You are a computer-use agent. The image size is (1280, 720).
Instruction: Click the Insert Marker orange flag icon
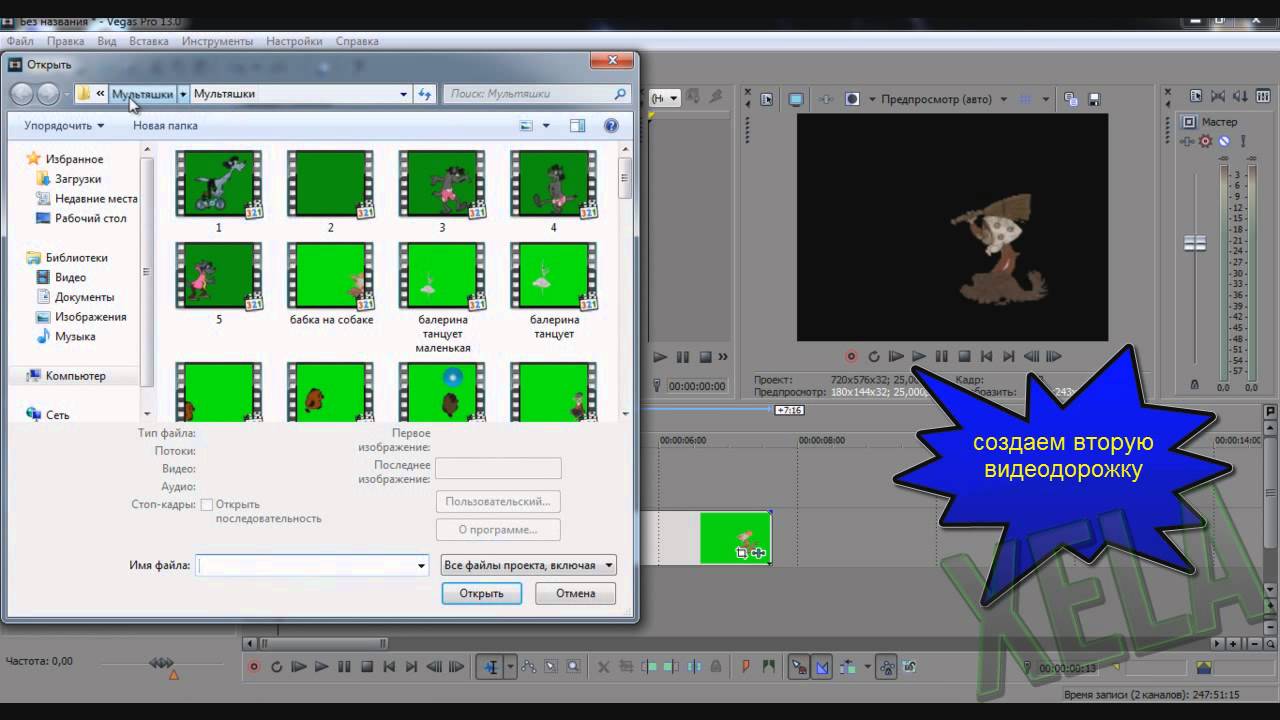coord(745,667)
